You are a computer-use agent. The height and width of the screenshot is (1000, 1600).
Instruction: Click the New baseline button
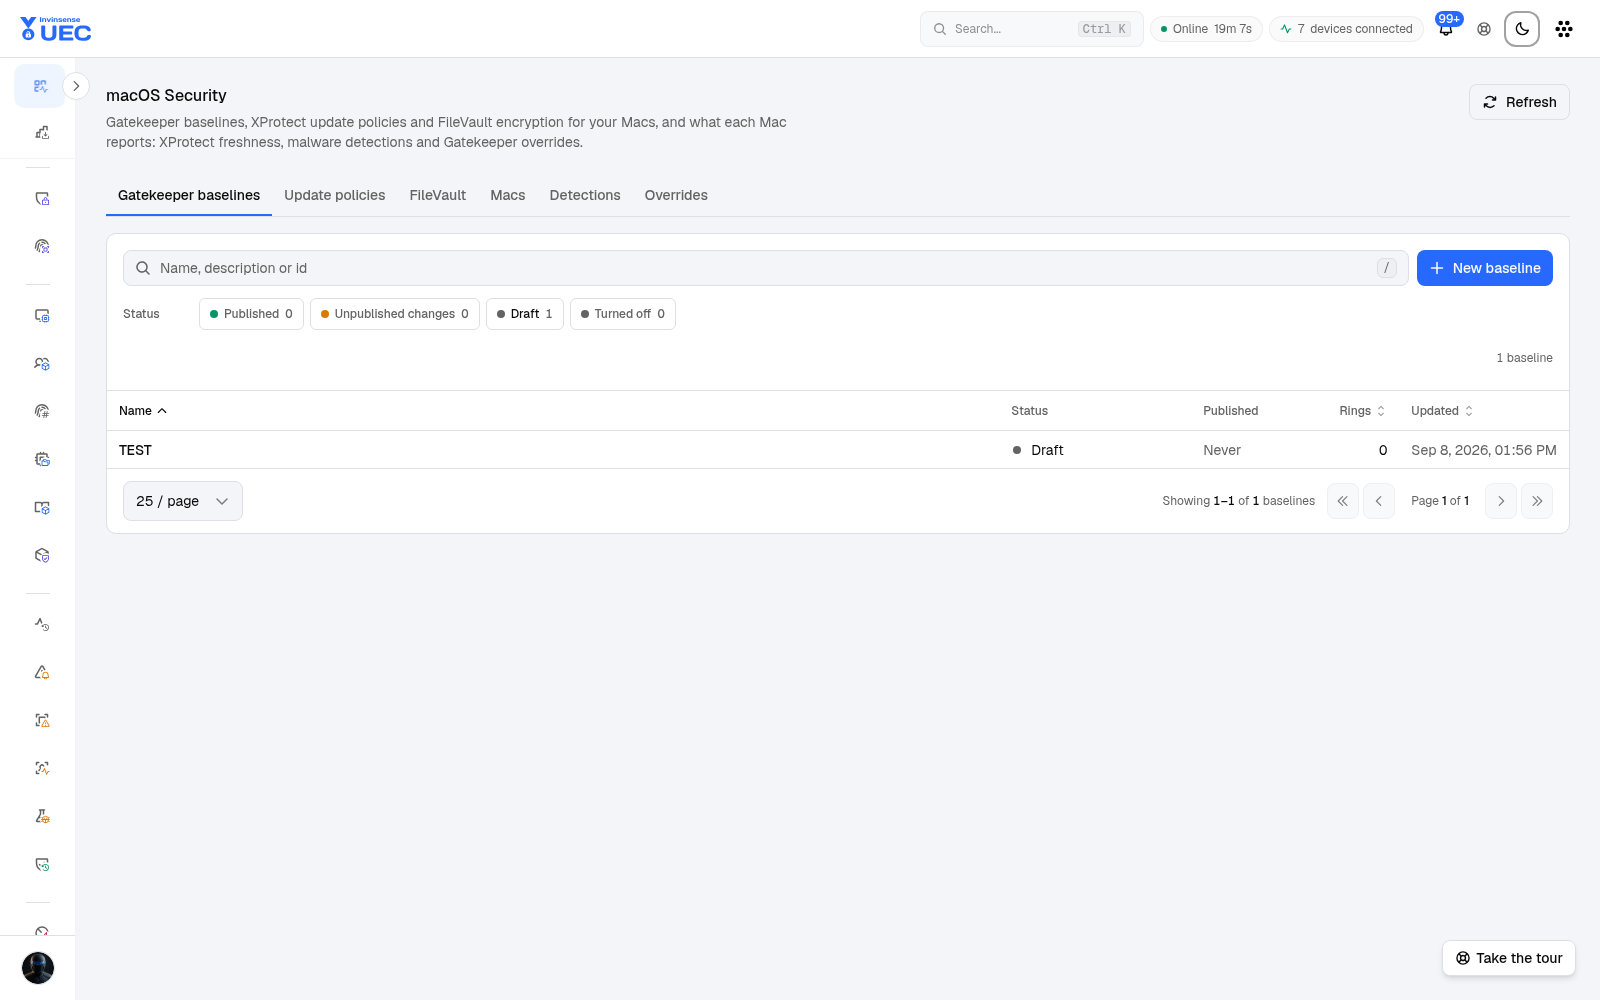pos(1485,268)
